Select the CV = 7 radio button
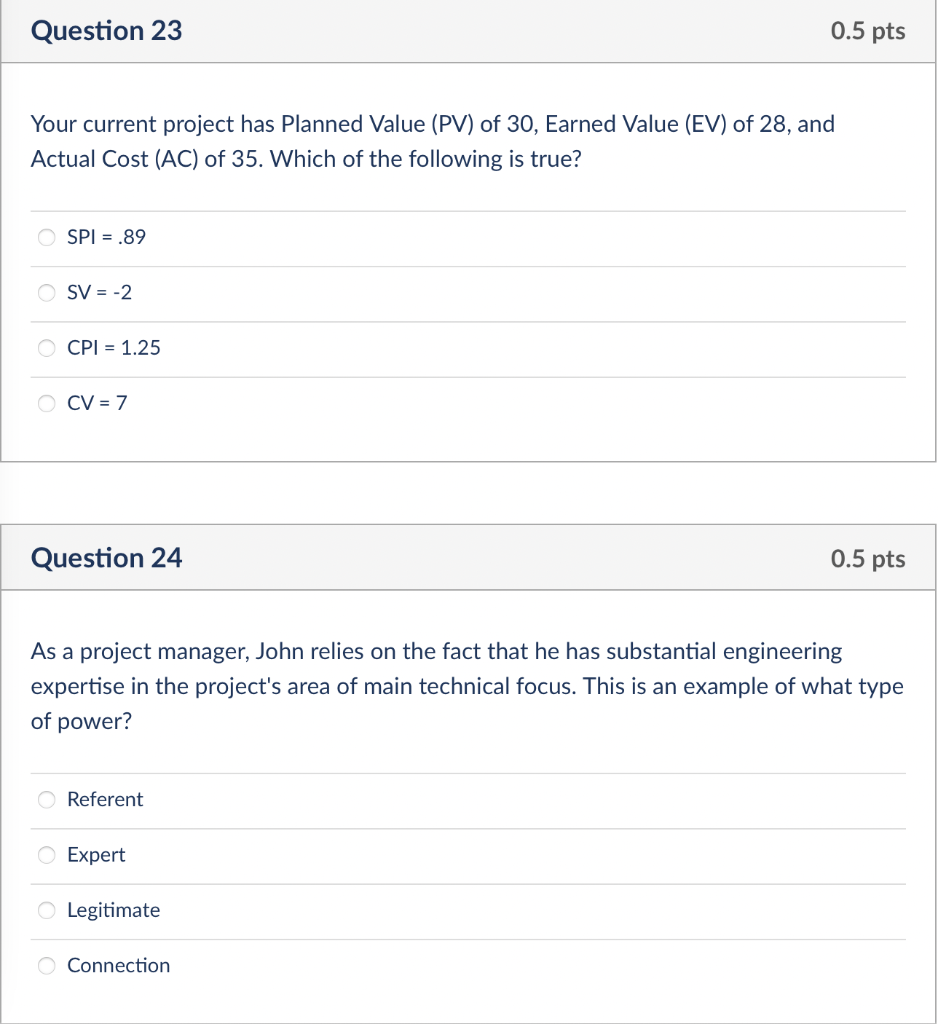Screen dimensions: 938x1024 pyautogui.click(x=46, y=403)
